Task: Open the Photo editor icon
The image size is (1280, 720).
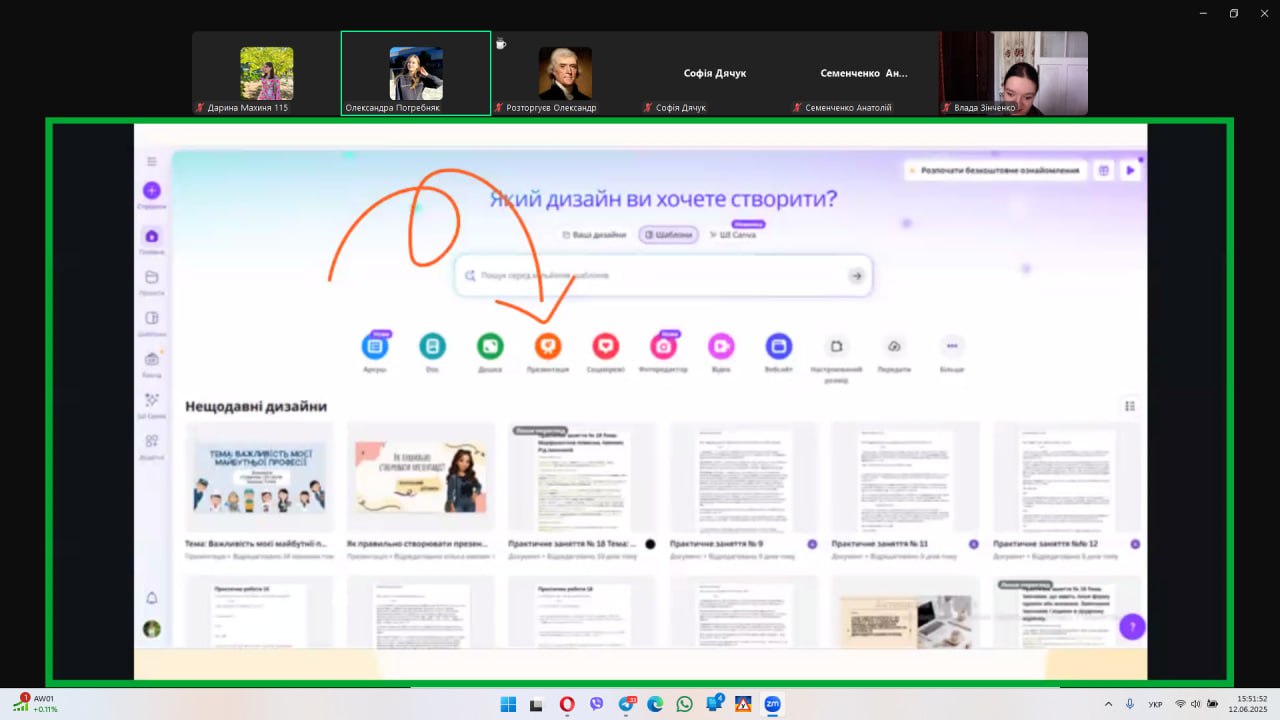Action: (x=663, y=346)
